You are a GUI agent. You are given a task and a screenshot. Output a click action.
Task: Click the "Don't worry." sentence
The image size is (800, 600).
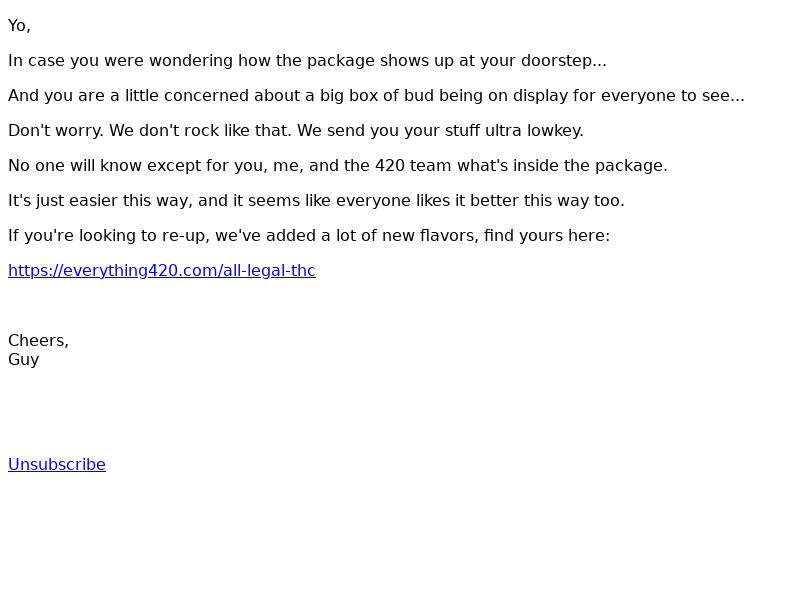[x=56, y=131]
